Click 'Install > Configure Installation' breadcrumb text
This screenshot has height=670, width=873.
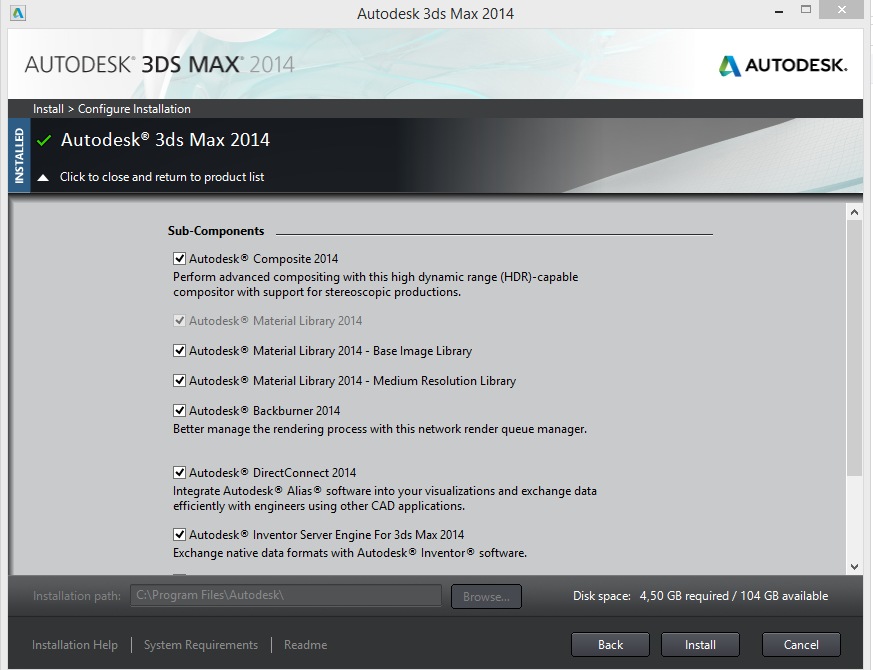click(112, 109)
